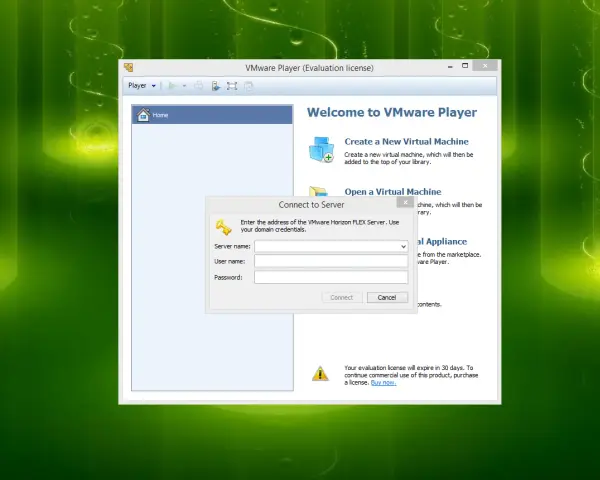This screenshot has height=480, width=600.
Task: Click the Connect button in dialog
Action: tap(342, 297)
